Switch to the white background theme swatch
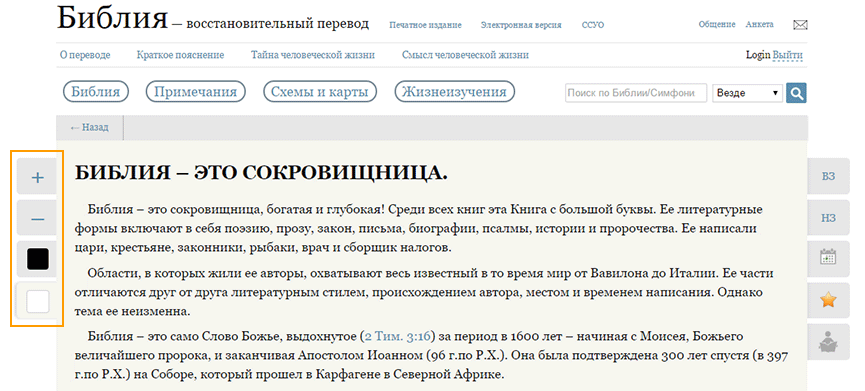The image size is (865, 391). [x=38, y=301]
